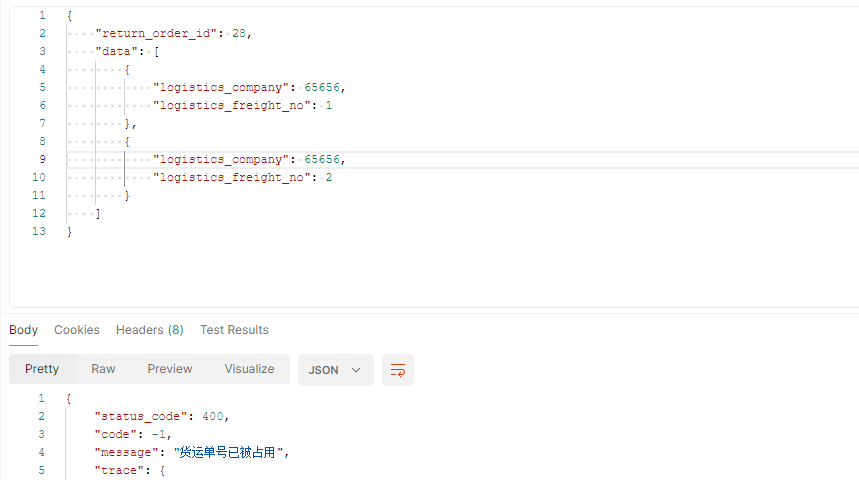Open the Cookies tab
The width and height of the screenshot is (859, 480).
click(77, 330)
